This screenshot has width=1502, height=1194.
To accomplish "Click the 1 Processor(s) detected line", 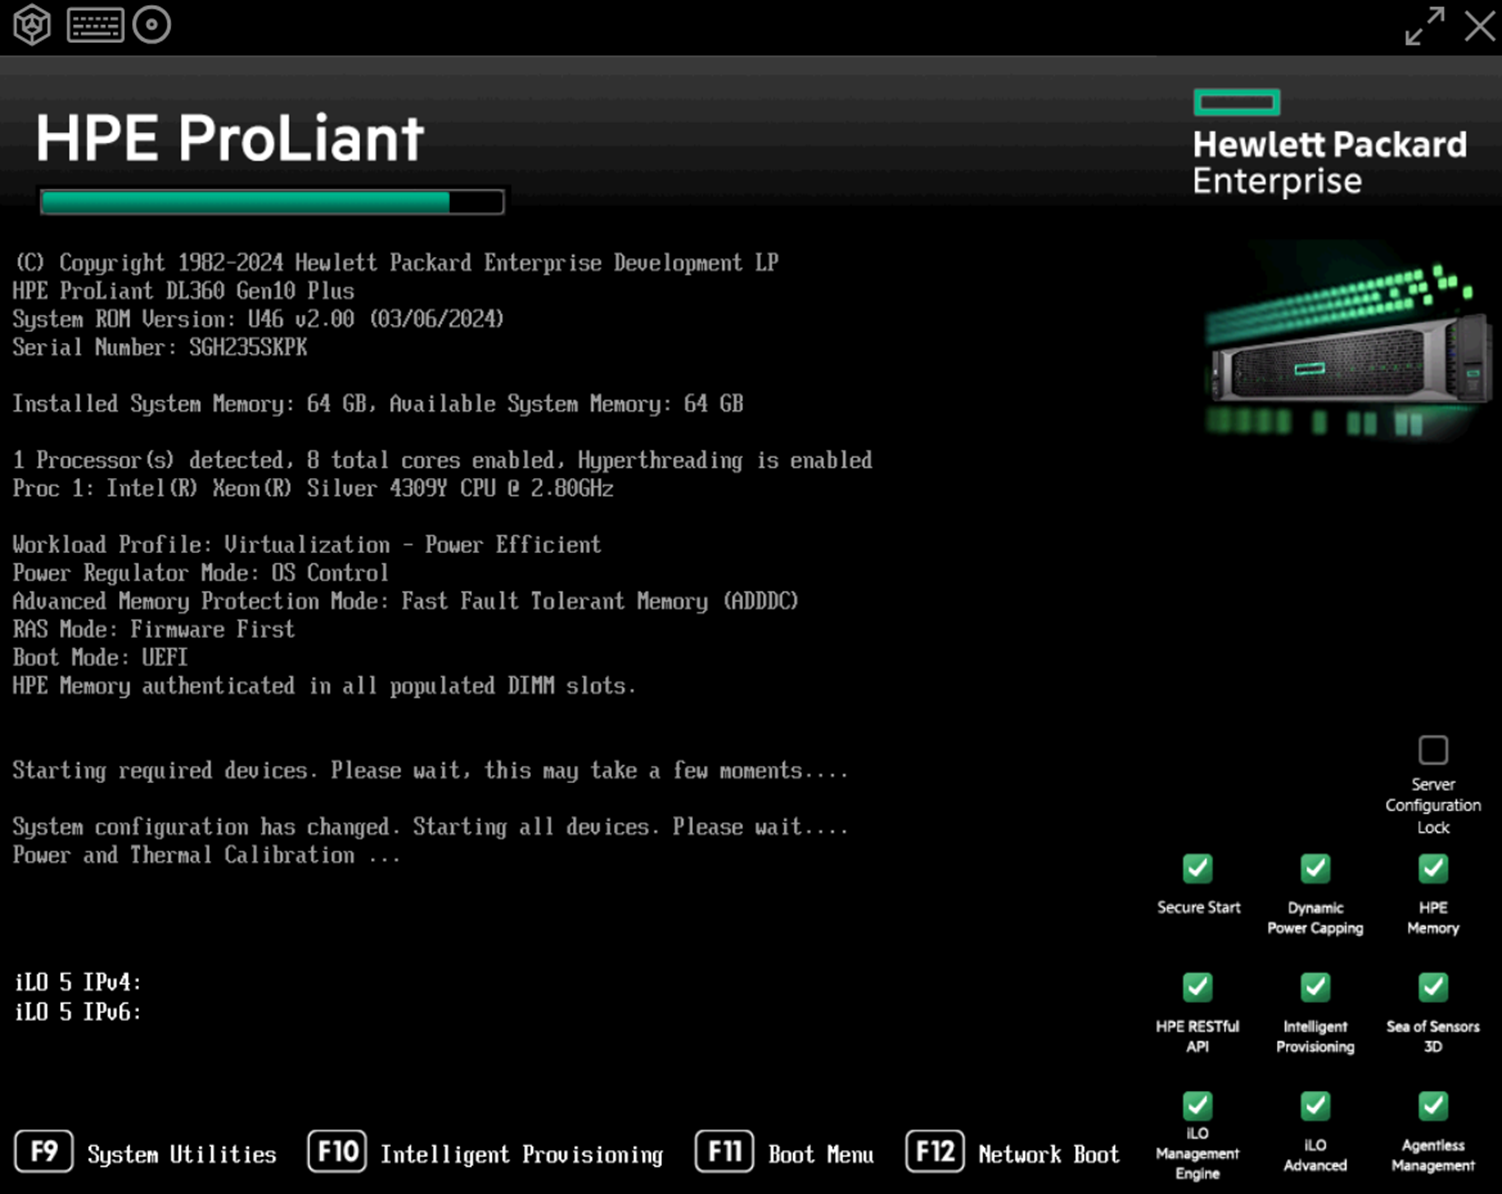I will coord(442,460).
